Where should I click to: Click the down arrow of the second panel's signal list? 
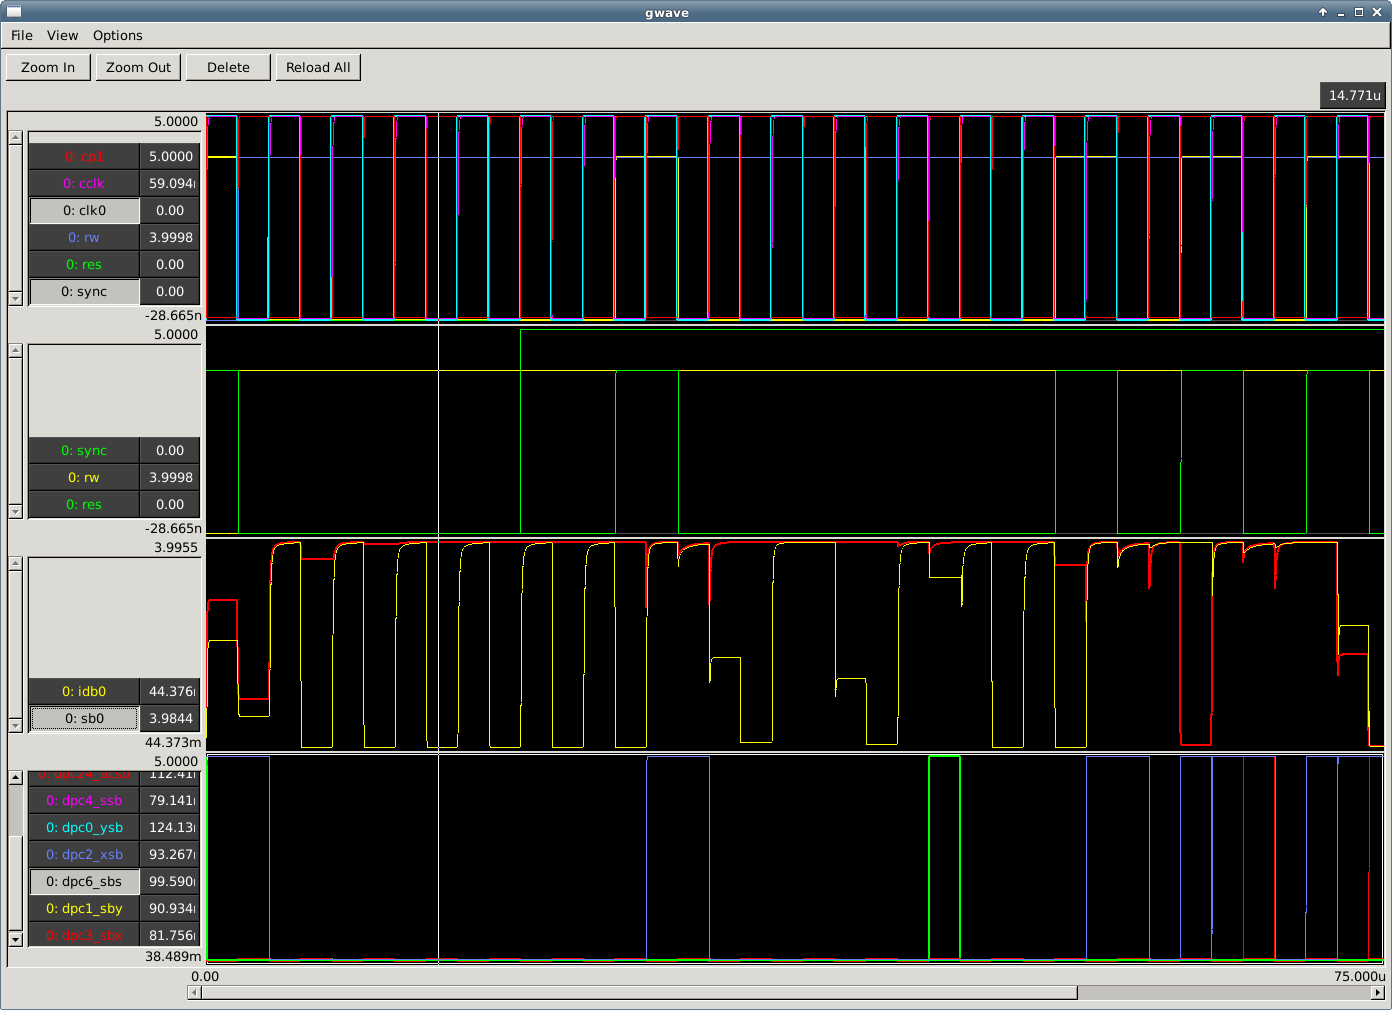pos(15,511)
